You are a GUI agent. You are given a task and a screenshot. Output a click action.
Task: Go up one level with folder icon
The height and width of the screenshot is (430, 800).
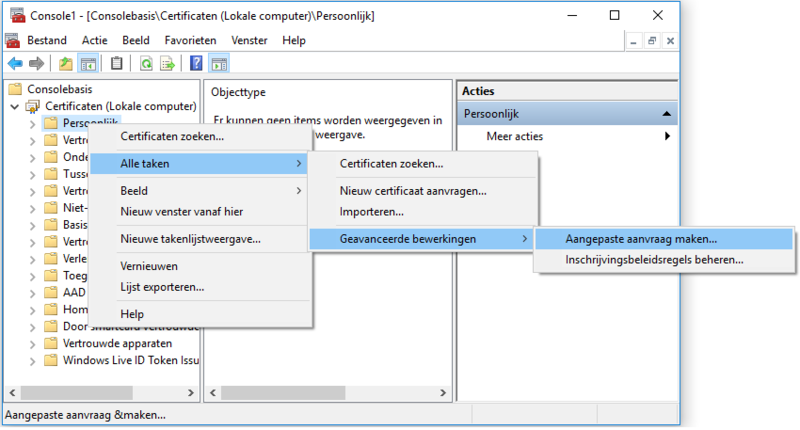click(x=65, y=64)
